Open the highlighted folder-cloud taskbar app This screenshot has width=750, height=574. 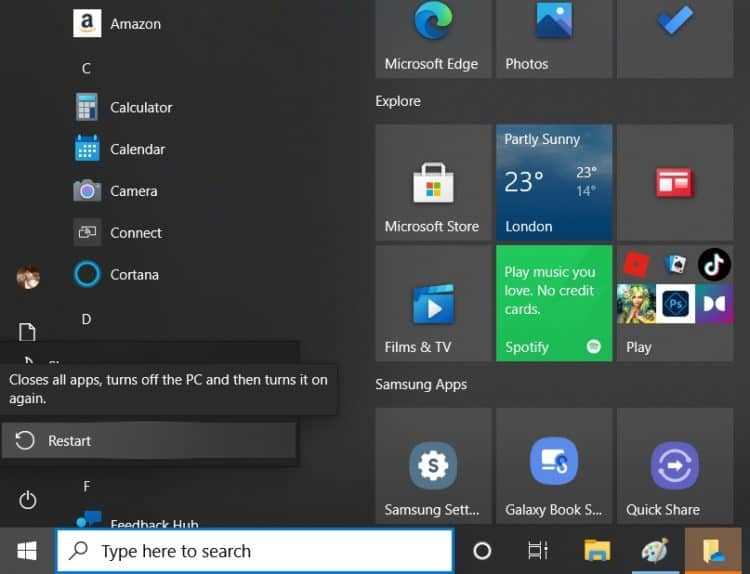tap(713, 551)
